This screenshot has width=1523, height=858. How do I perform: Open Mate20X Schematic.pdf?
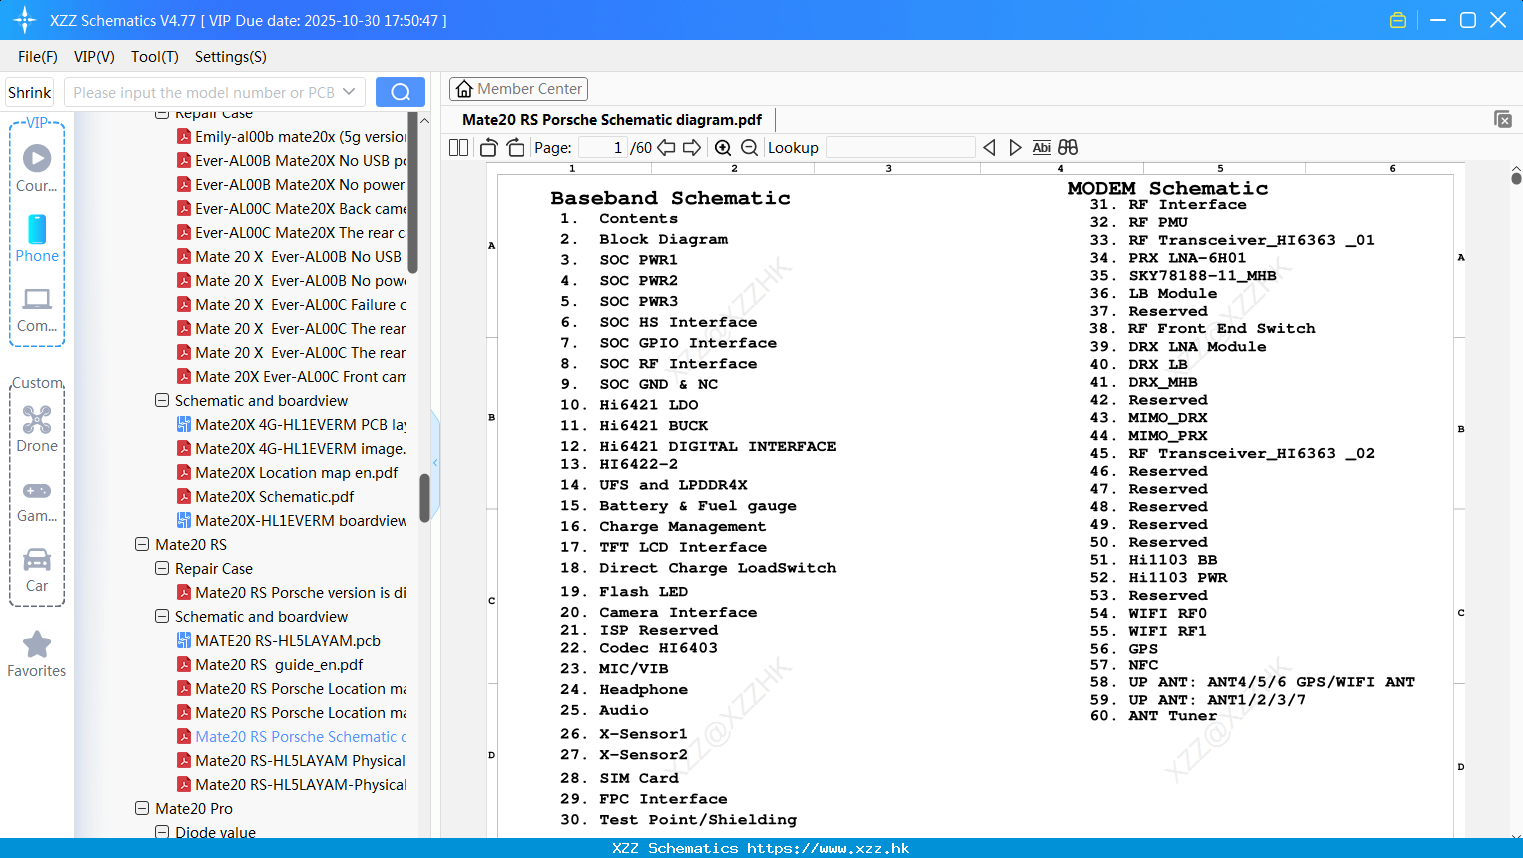point(274,496)
